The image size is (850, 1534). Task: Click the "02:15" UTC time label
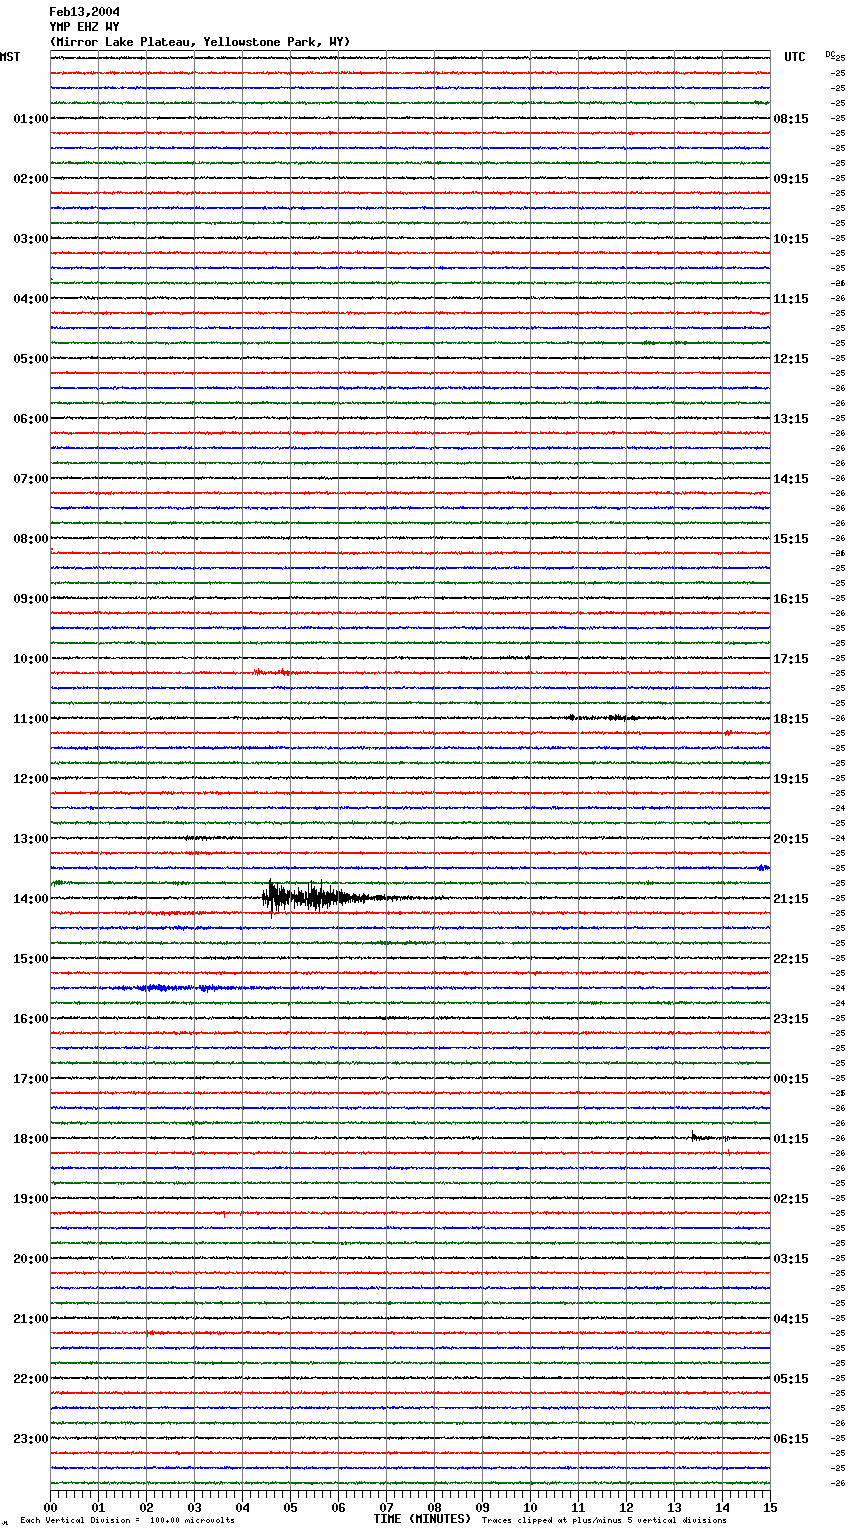coord(791,1199)
